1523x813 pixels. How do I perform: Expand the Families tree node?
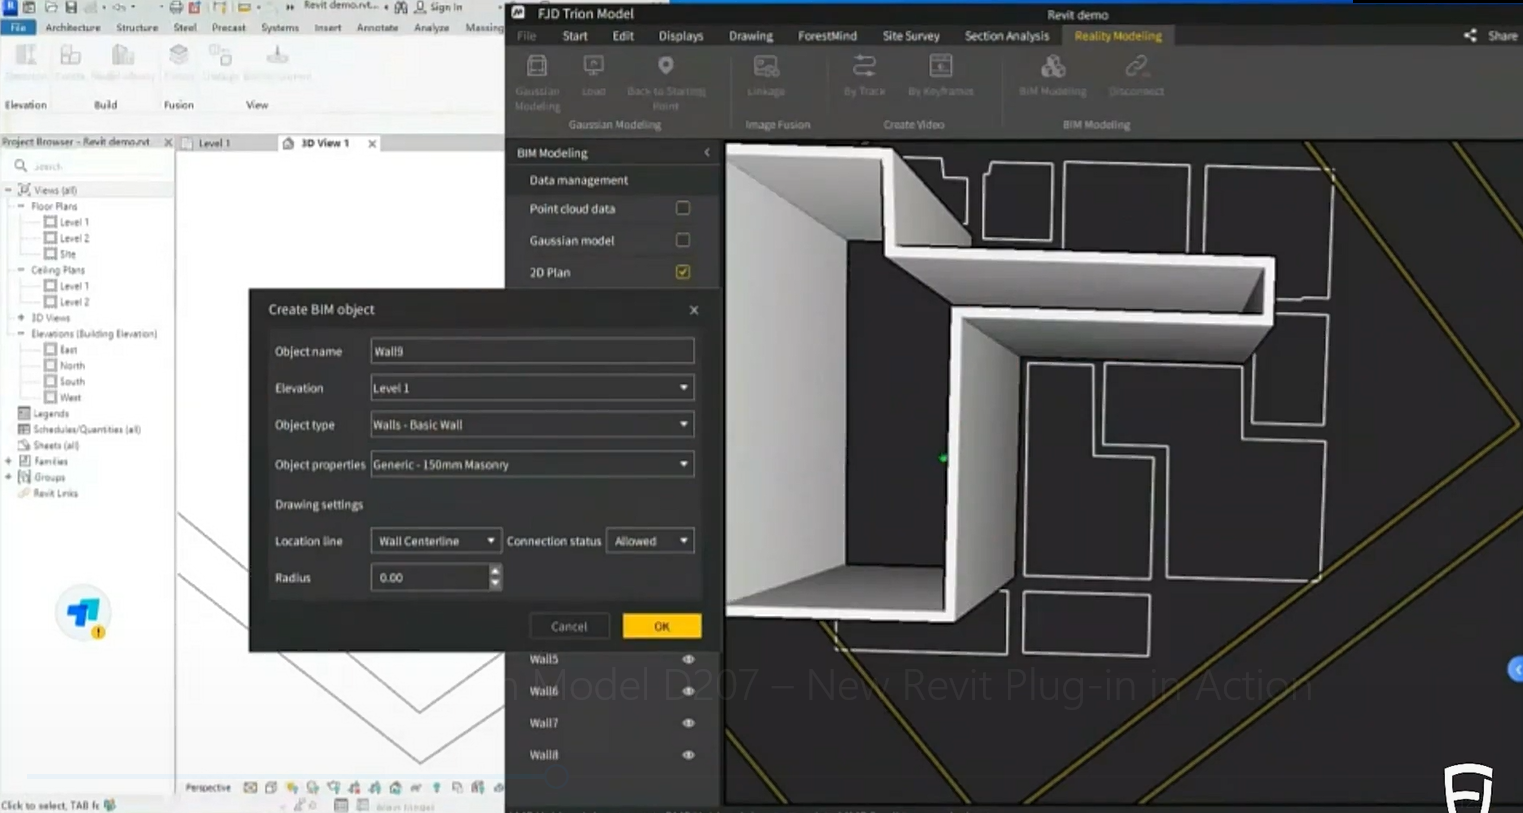click(9, 461)
